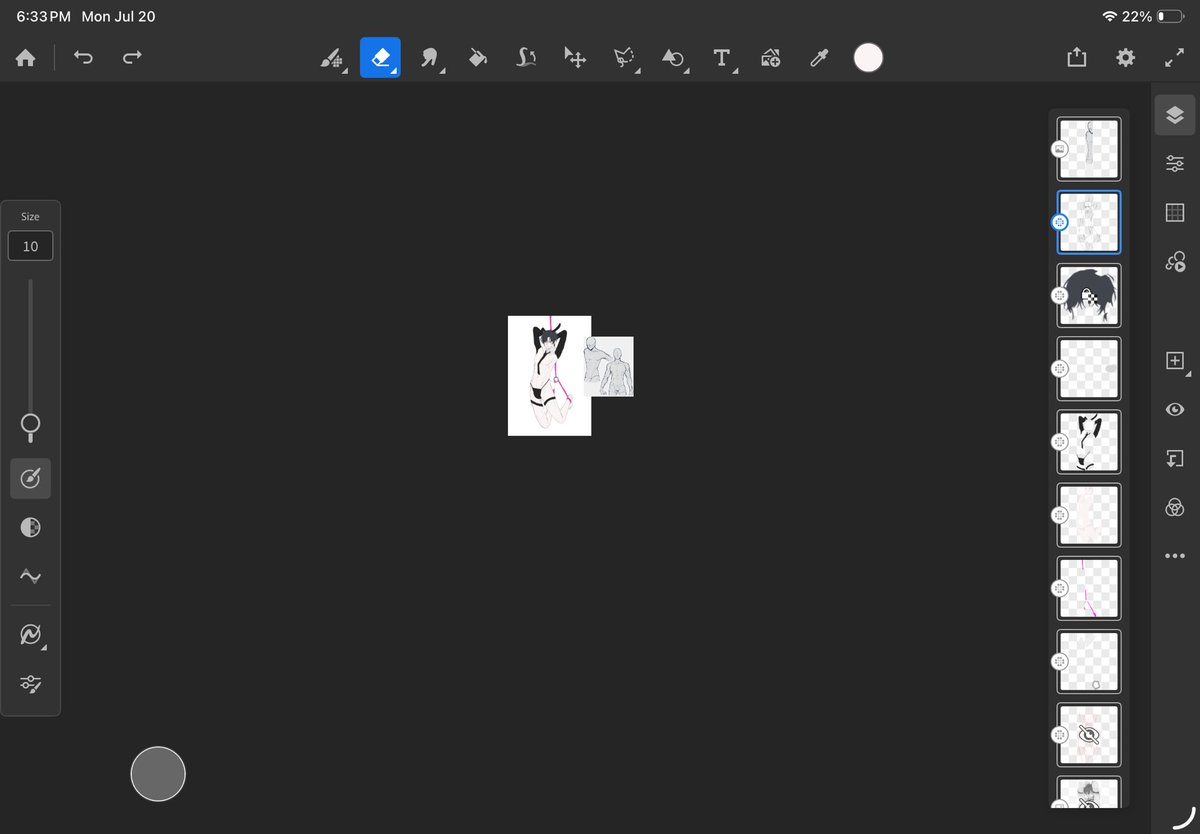Tap the Wi-Fi icon in status bar
Screen dimensions: 1200x834
click(1109, 17)
